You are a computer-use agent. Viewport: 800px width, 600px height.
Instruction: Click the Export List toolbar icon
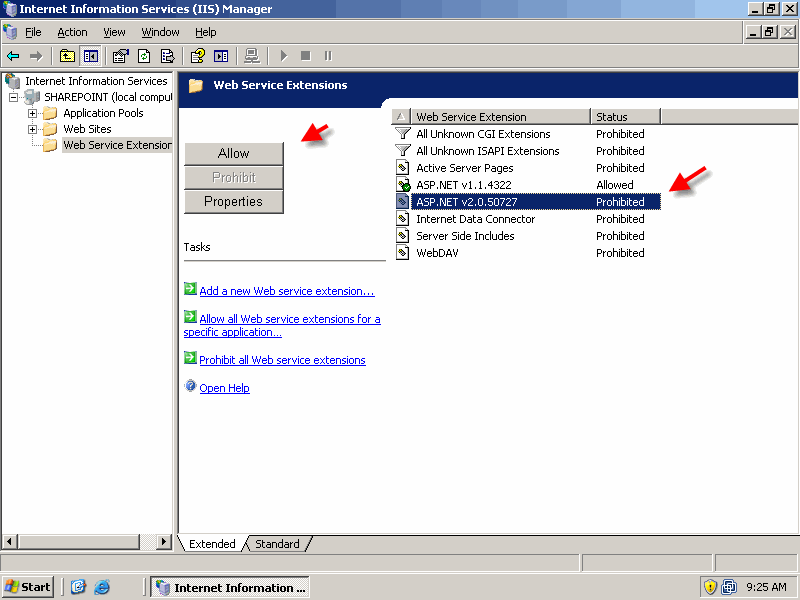167,56
